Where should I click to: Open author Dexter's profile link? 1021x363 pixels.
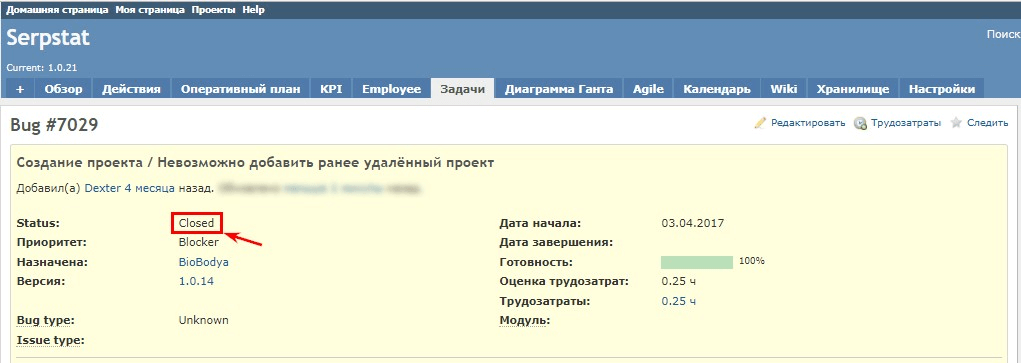coord(103,188)
